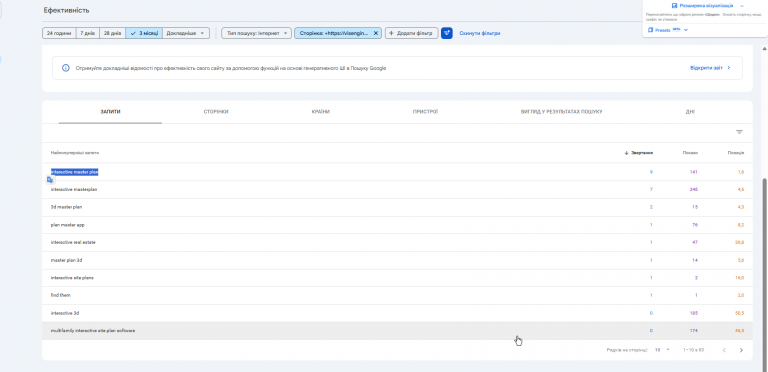The width and height of the screenshot is (768, 372).
Task: Click the Скинути фільтри link
Action: click(x=480, y=33)
